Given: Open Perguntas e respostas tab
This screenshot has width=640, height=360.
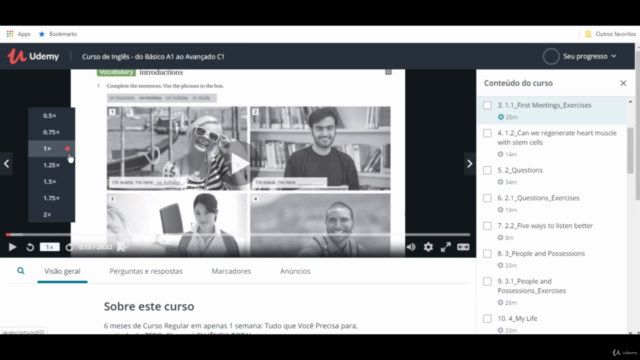Looking at the screenshot, I should tap(146, 271).
